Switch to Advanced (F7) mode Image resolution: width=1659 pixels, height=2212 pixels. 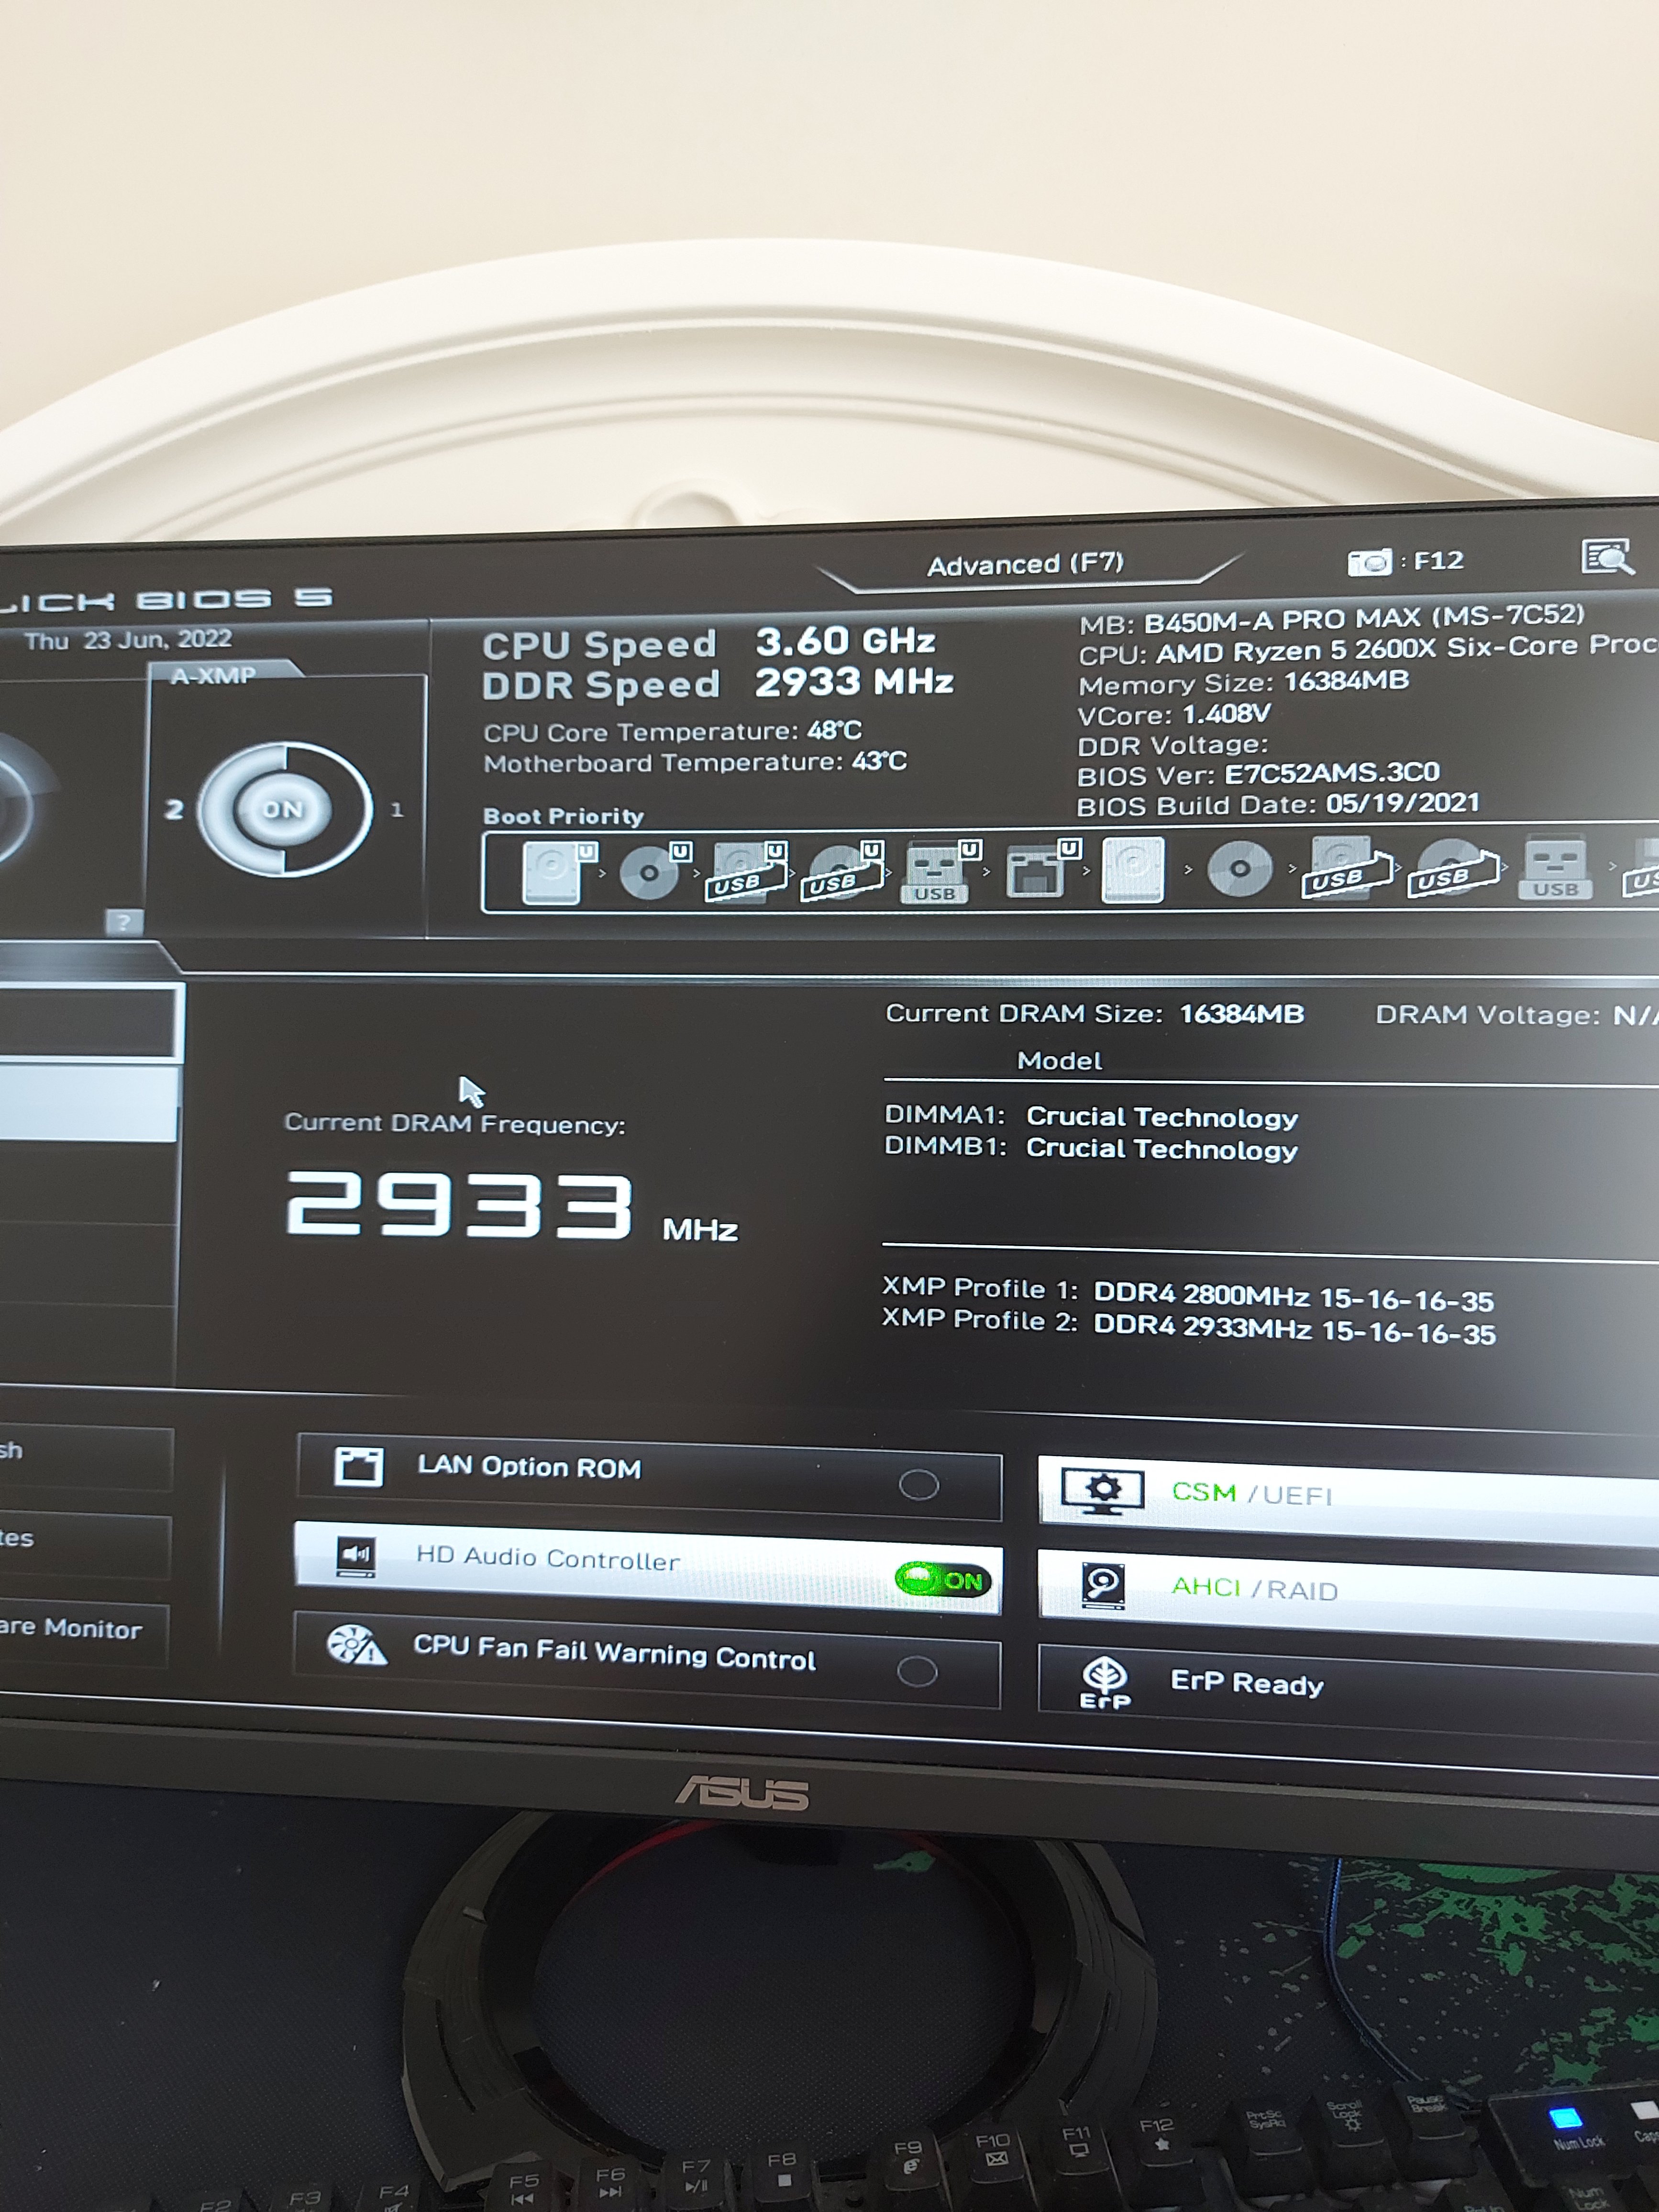click(1025, 565)
